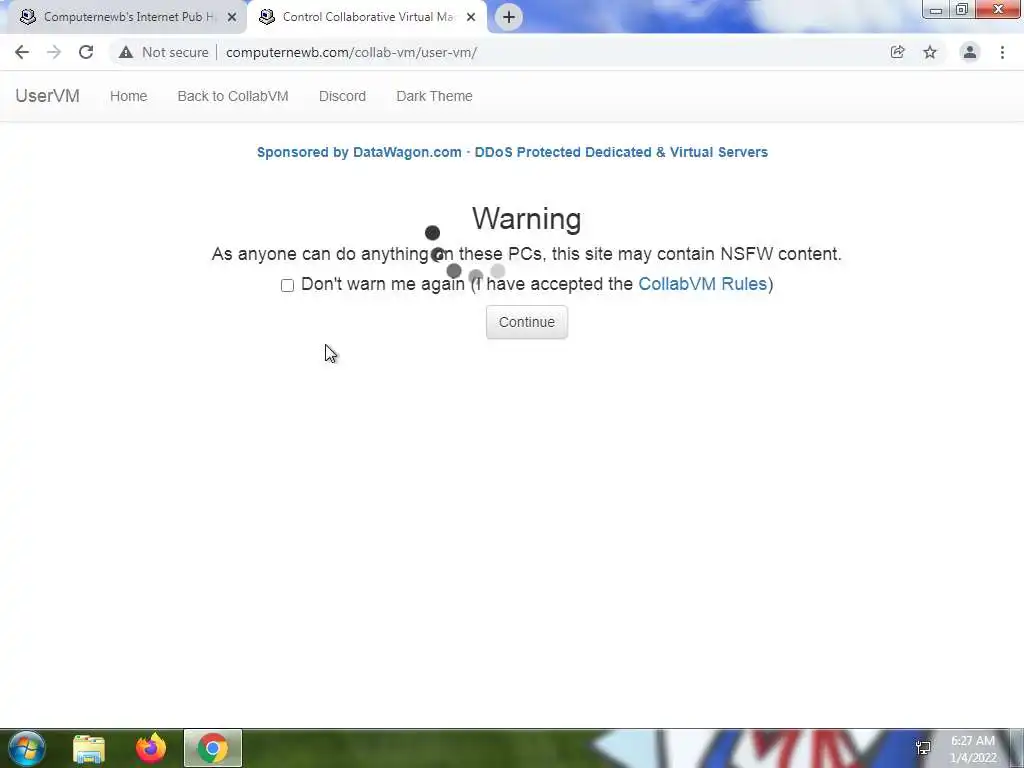1024x768 pixels.
Task: Close the Control Collaborative Virtual Machines tab
Action: 471,17
